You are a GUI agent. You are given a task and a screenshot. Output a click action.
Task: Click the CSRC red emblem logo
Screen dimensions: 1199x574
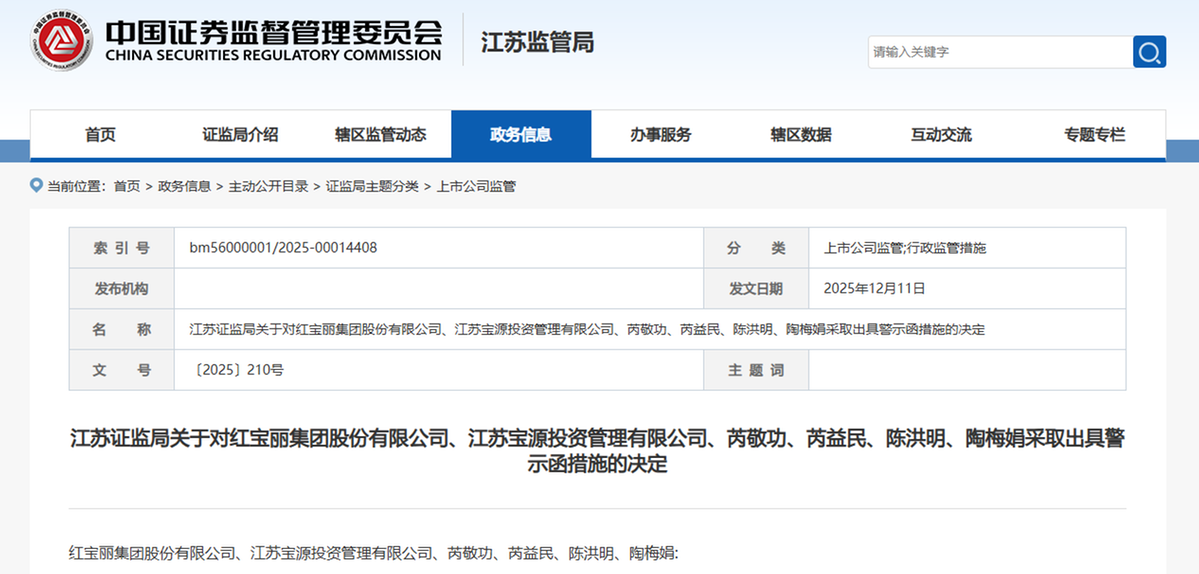coord(62,41)
